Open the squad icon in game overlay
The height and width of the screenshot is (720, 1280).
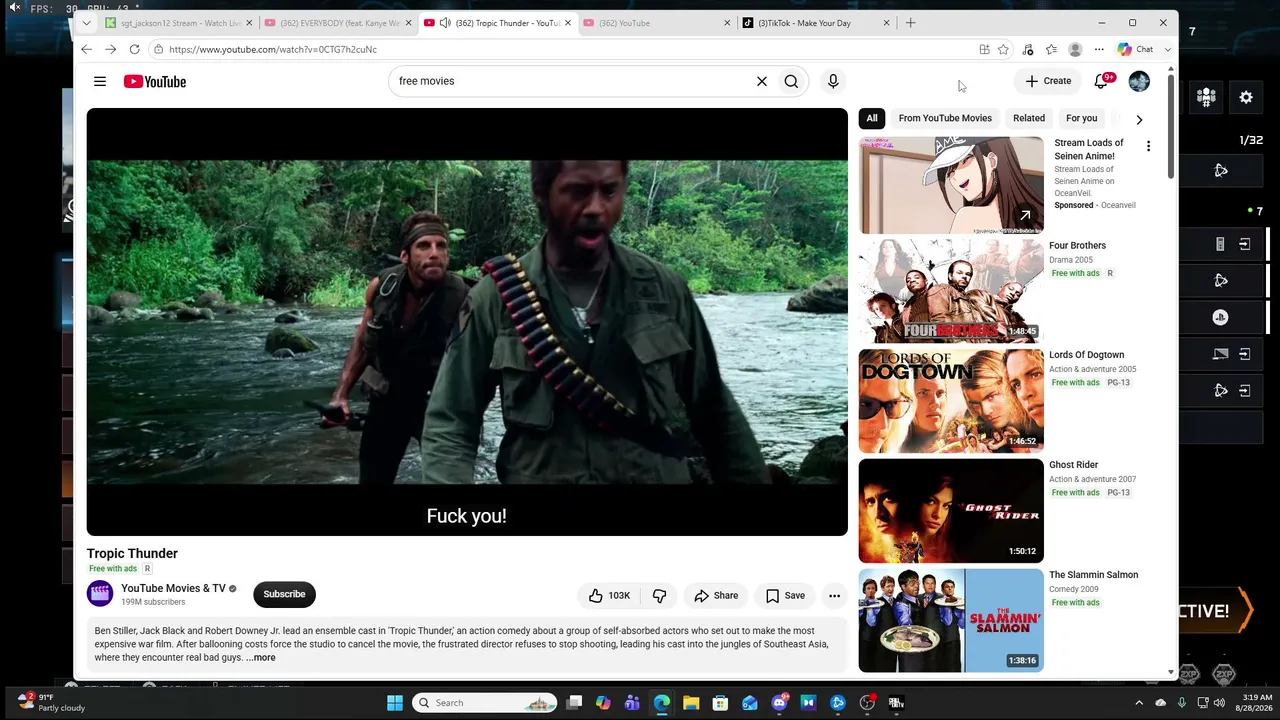click(1206, 97)
